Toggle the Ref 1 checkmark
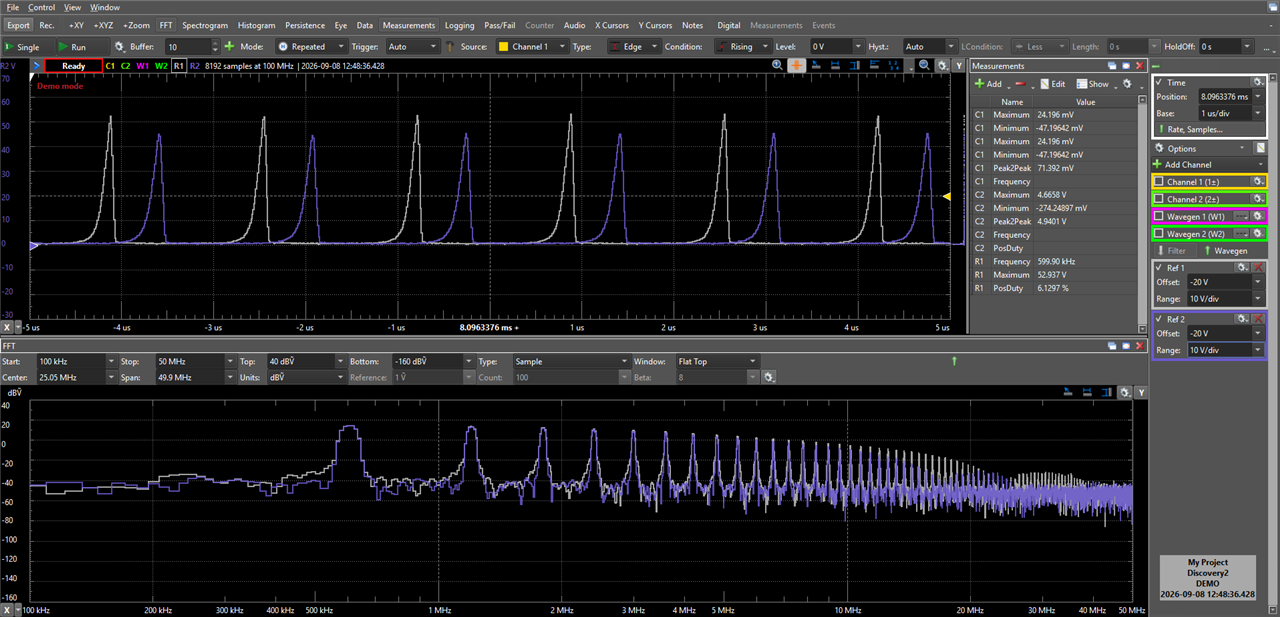1280x617 pixels. 1160,268
